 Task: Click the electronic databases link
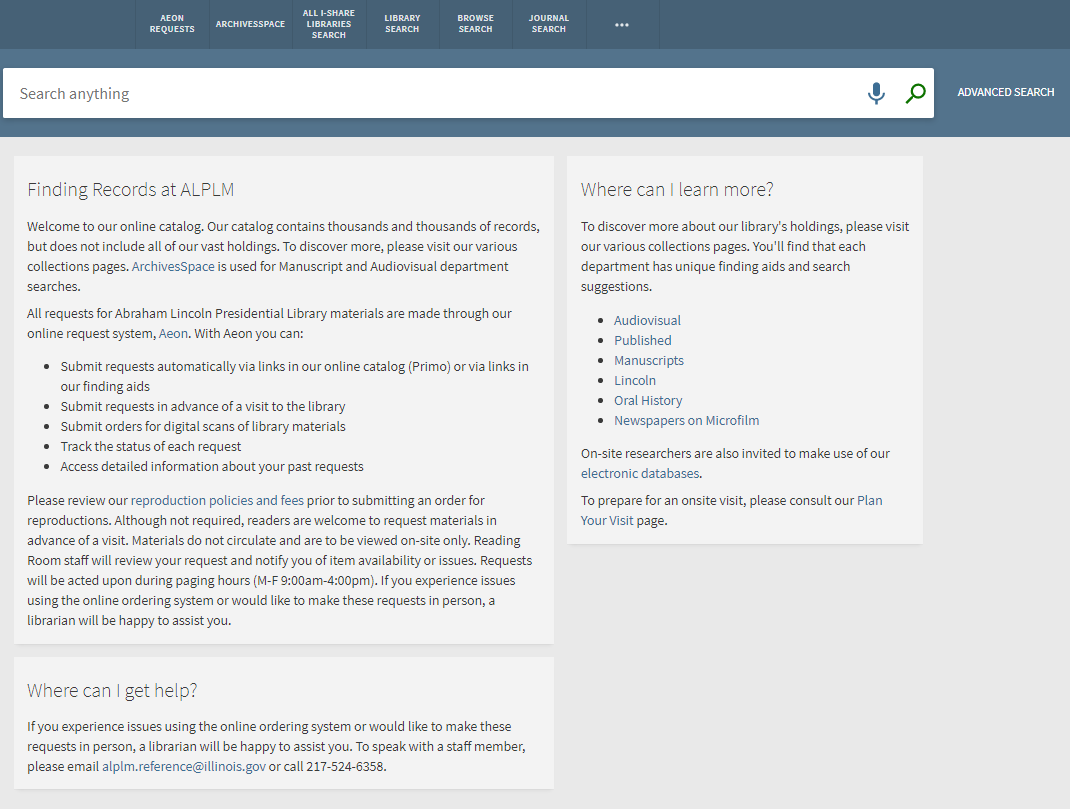[640, 474]
